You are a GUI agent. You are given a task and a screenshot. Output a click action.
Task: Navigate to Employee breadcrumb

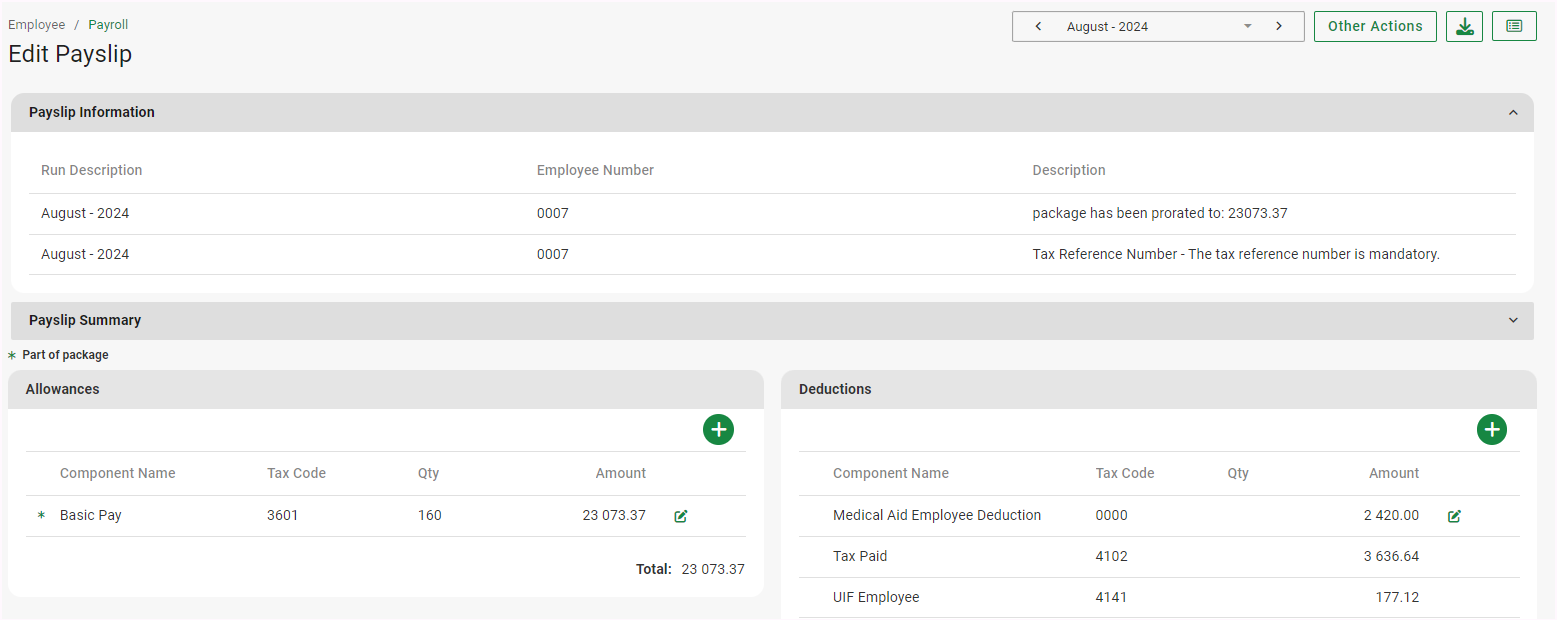[x=37, y=25]
